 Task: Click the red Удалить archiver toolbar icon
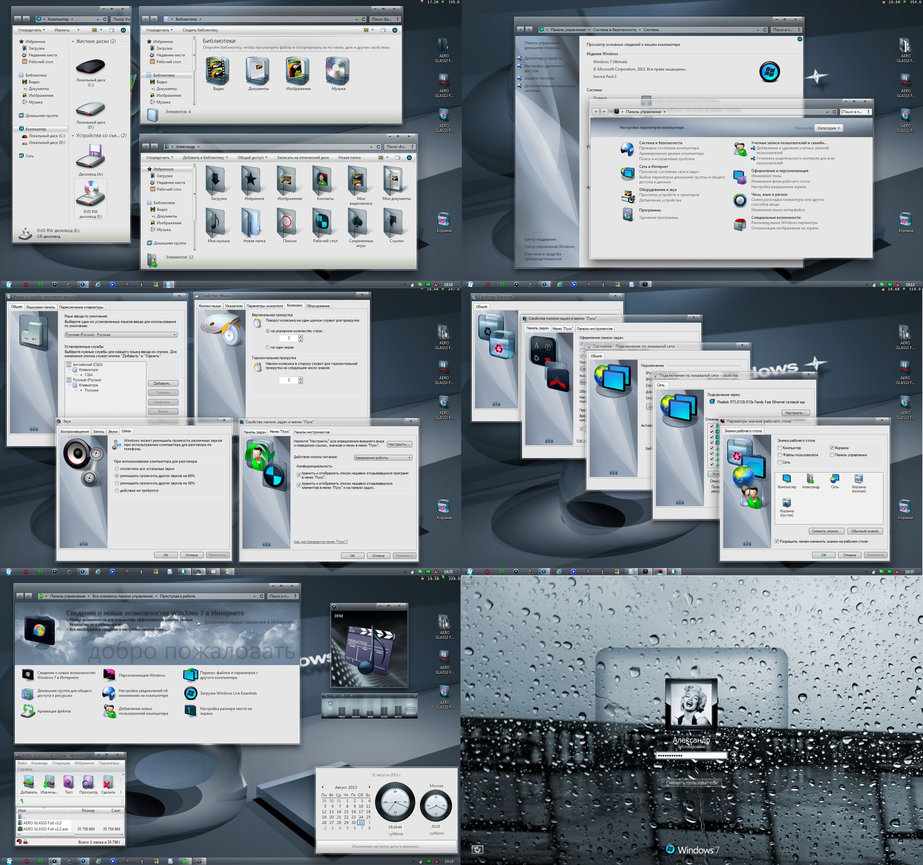[108, 783]
